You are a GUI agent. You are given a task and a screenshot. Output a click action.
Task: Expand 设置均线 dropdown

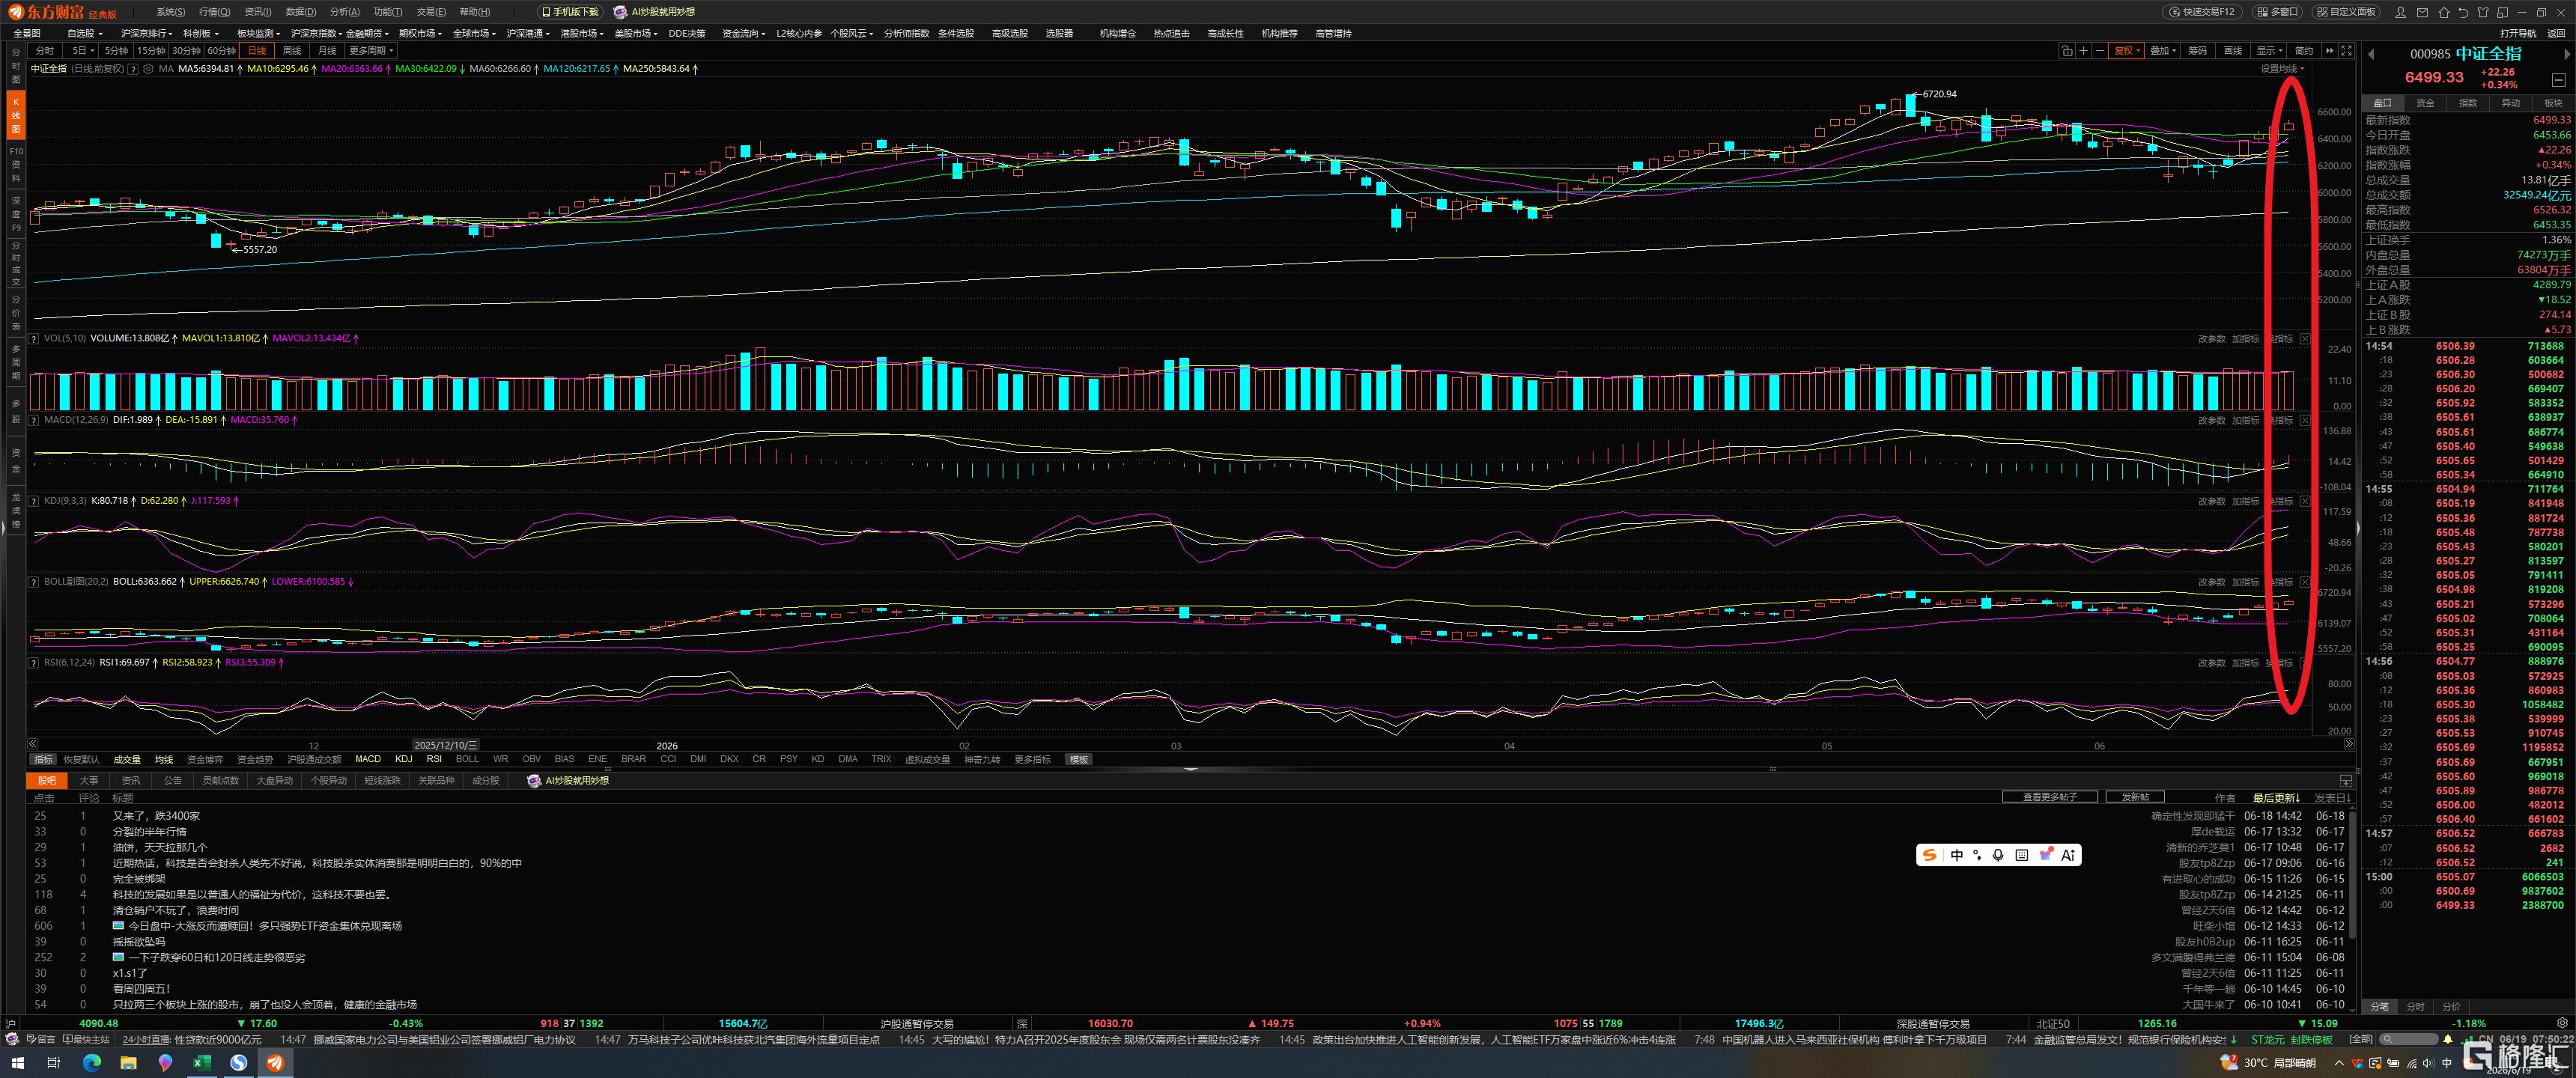point(2283,69)
